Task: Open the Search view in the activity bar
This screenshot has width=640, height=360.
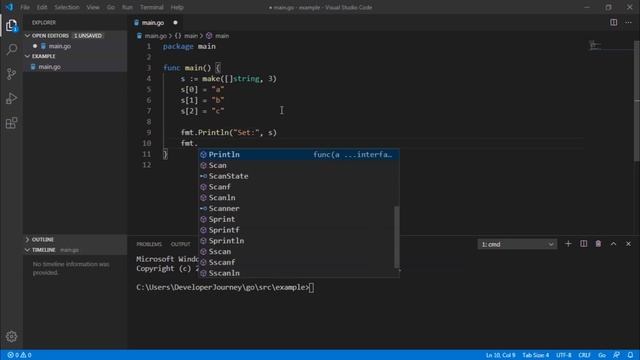Action: coord(11,49)
